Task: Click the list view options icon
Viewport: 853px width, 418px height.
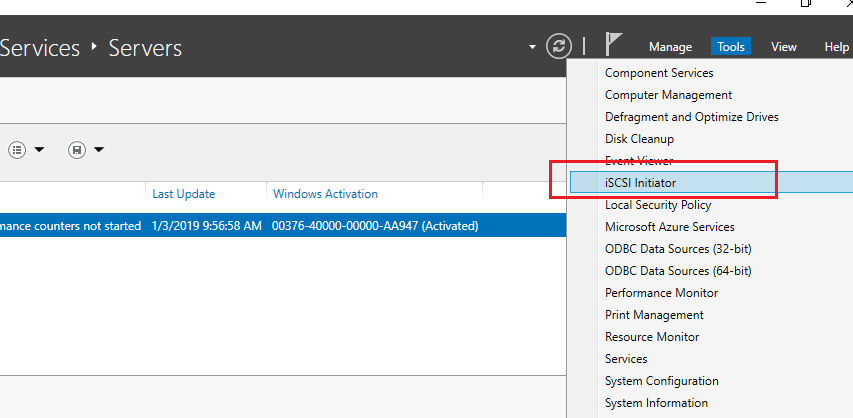Action: point(17,150)
